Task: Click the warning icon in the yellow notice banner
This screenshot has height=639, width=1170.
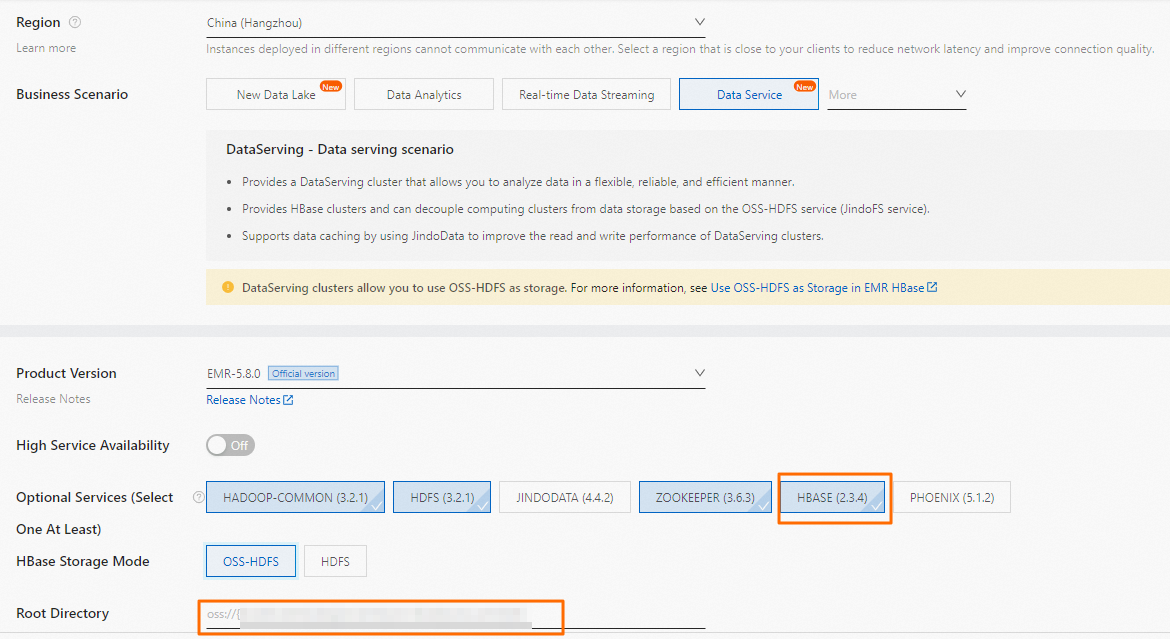Action: point(227,287)
